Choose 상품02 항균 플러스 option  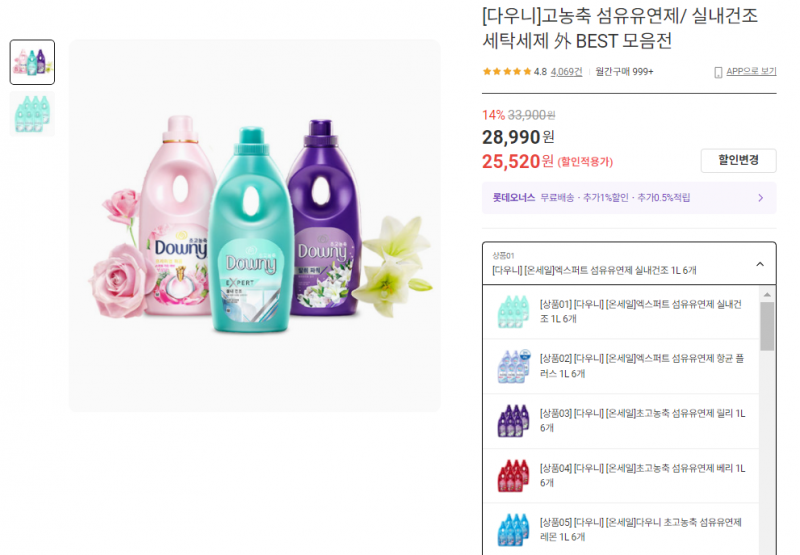click(621, 366)
